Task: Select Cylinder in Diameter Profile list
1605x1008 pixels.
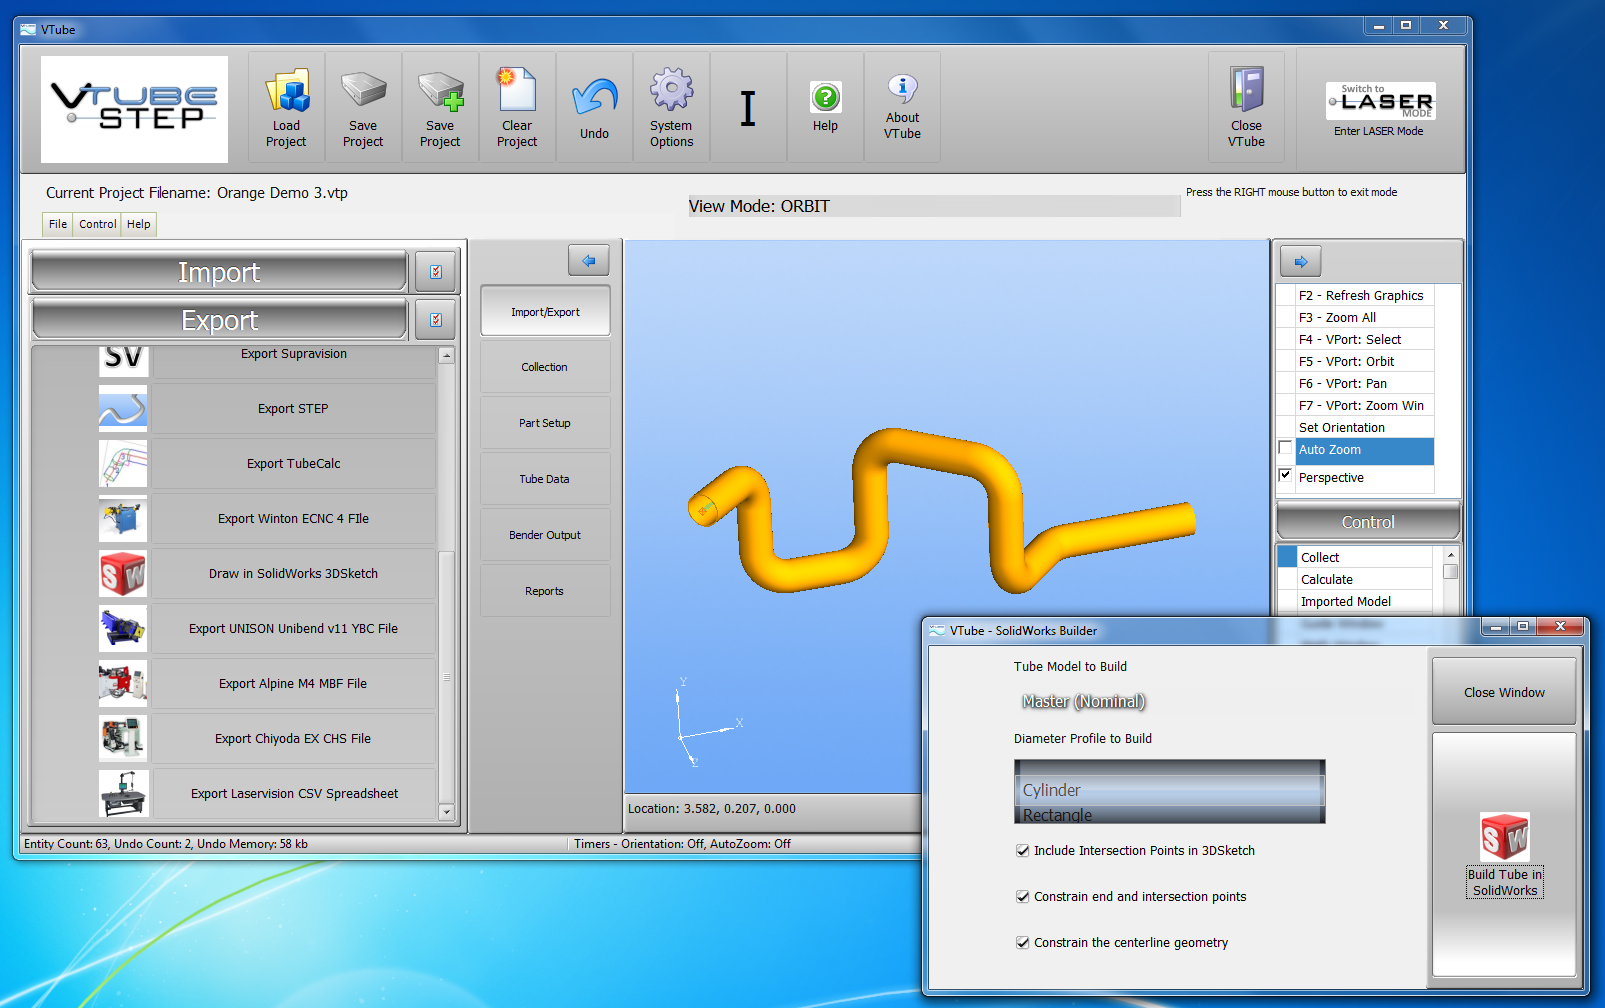Action: pos(1169,790)
